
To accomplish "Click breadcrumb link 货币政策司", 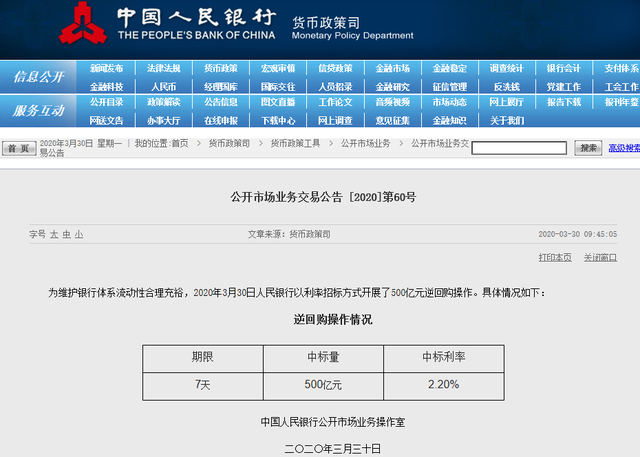I will 229,143.
